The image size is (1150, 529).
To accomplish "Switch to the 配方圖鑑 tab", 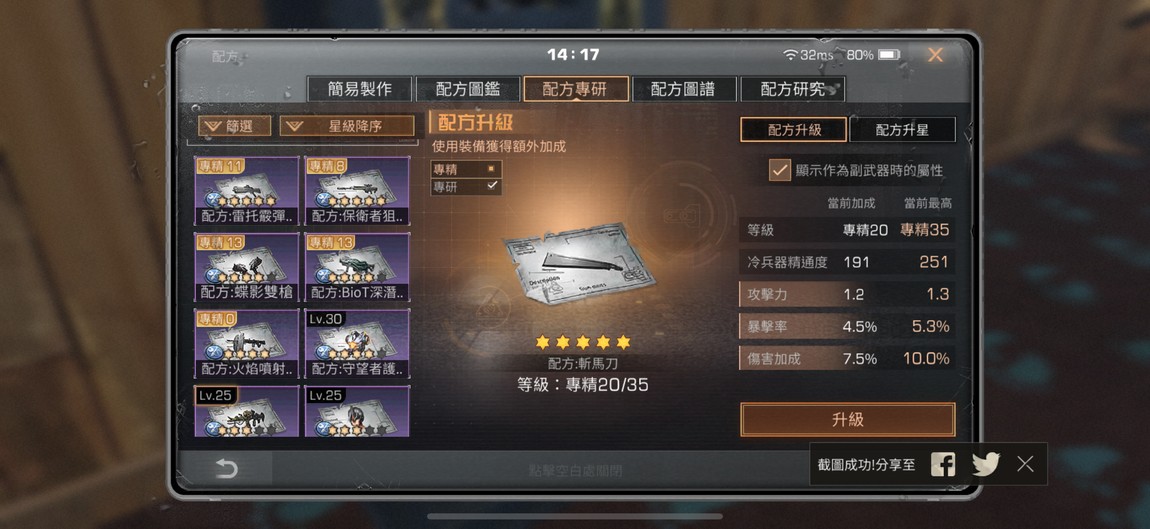I will 468,89.
